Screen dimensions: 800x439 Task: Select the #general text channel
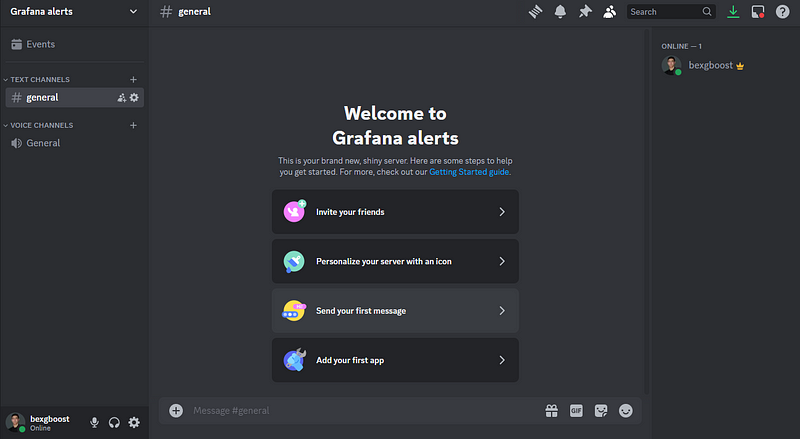point(74,97)
